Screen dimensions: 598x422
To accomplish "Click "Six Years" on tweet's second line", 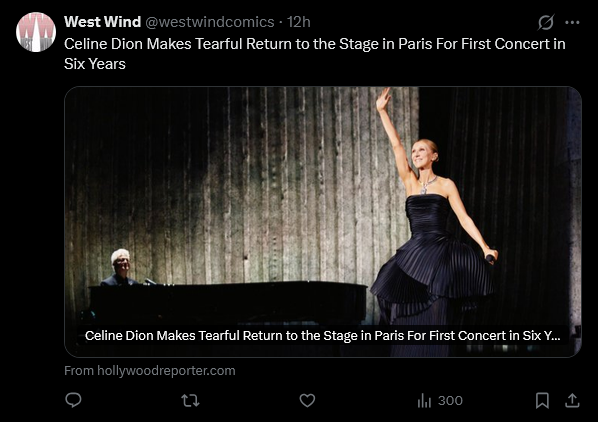I will pos(95,64).
